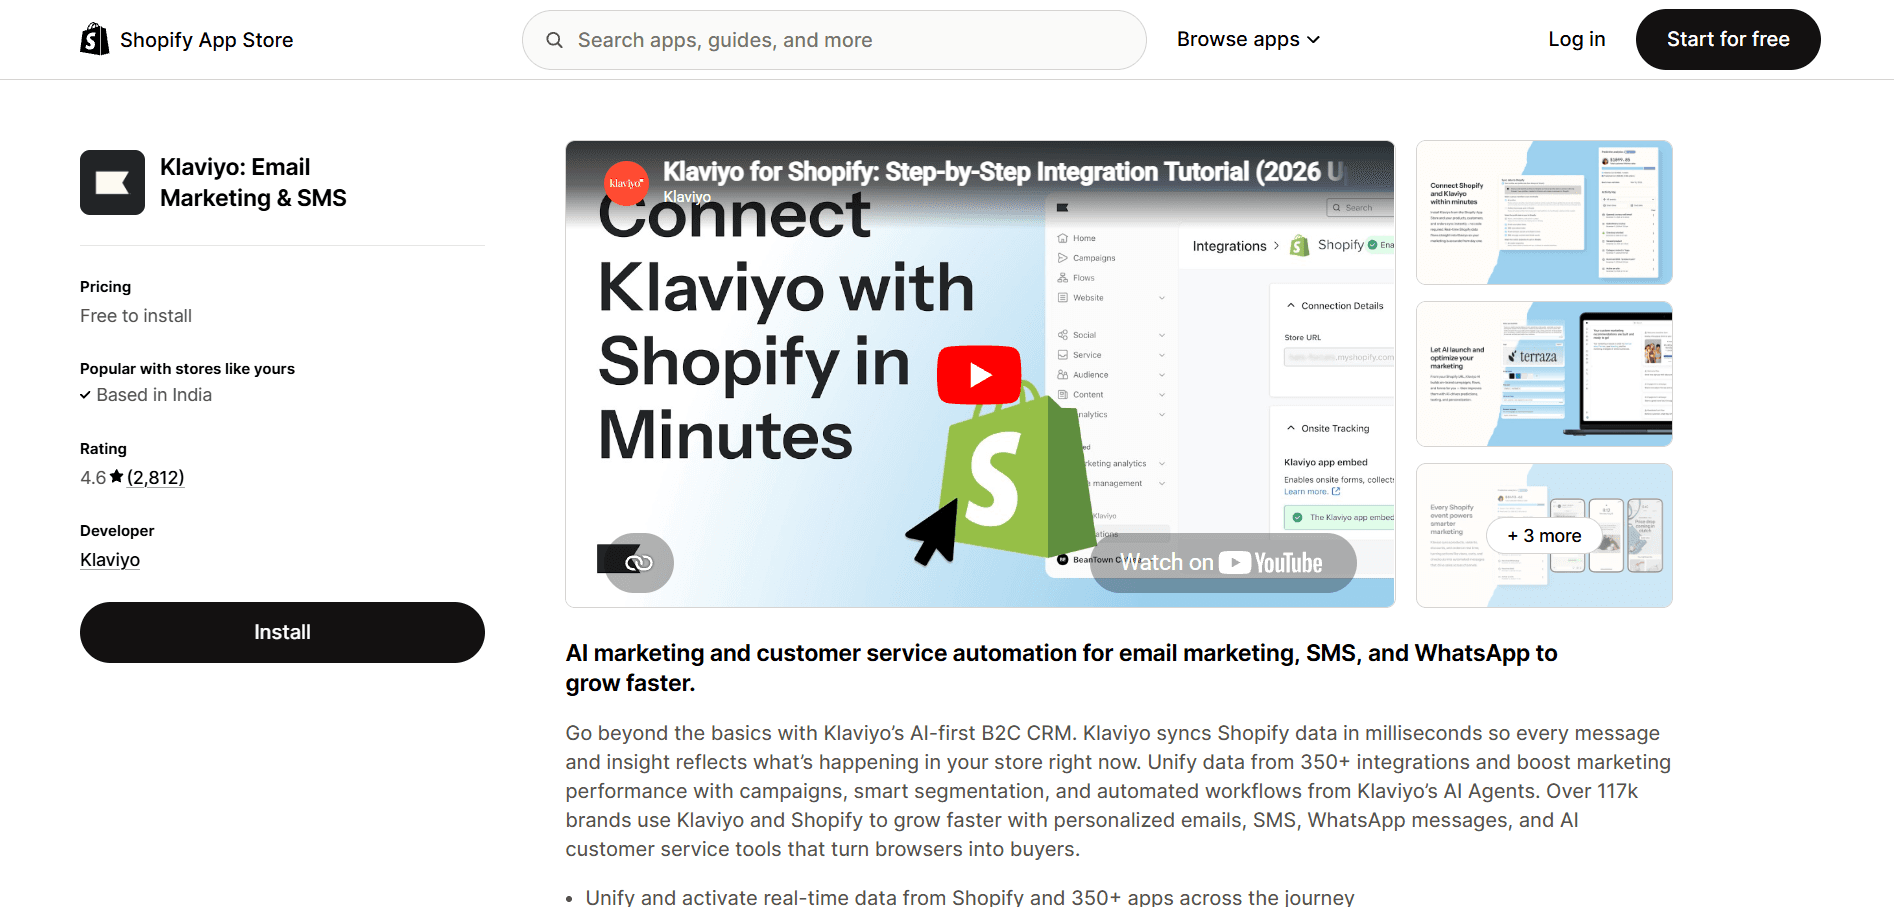Image resolution: width=1894 pixels, height=907 pixels.
Task: Click the Install button
Action: coord(282,632)
